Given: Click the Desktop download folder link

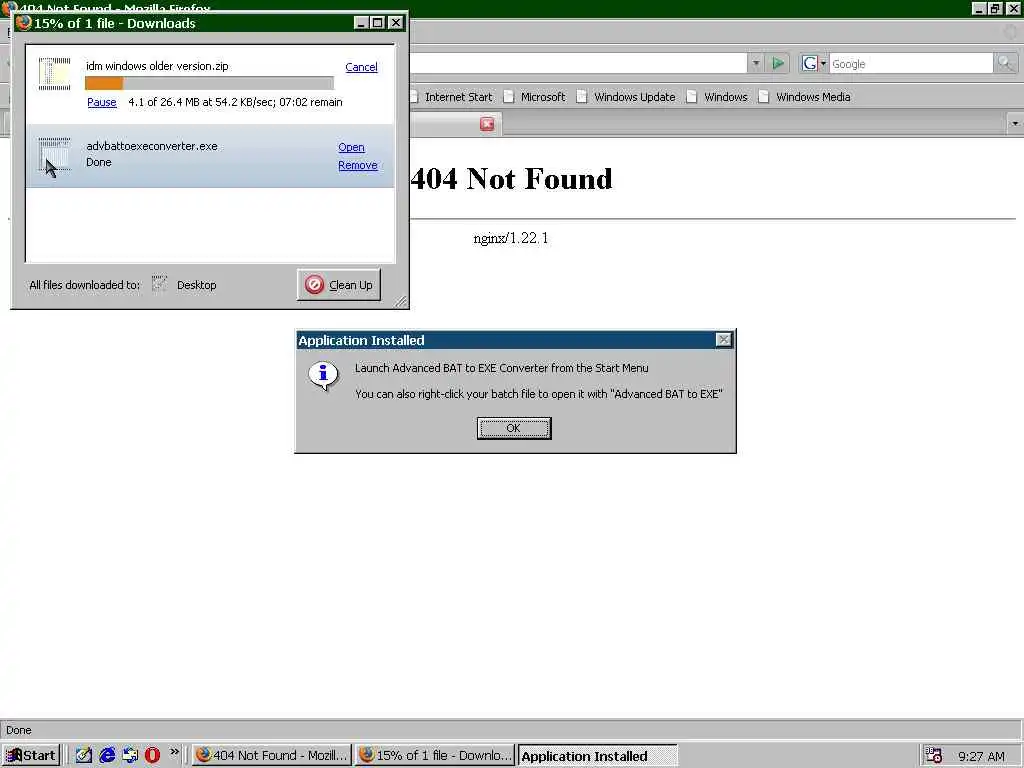Looking at the screenshot, I should pyautogui.click(x=197, y=285).
